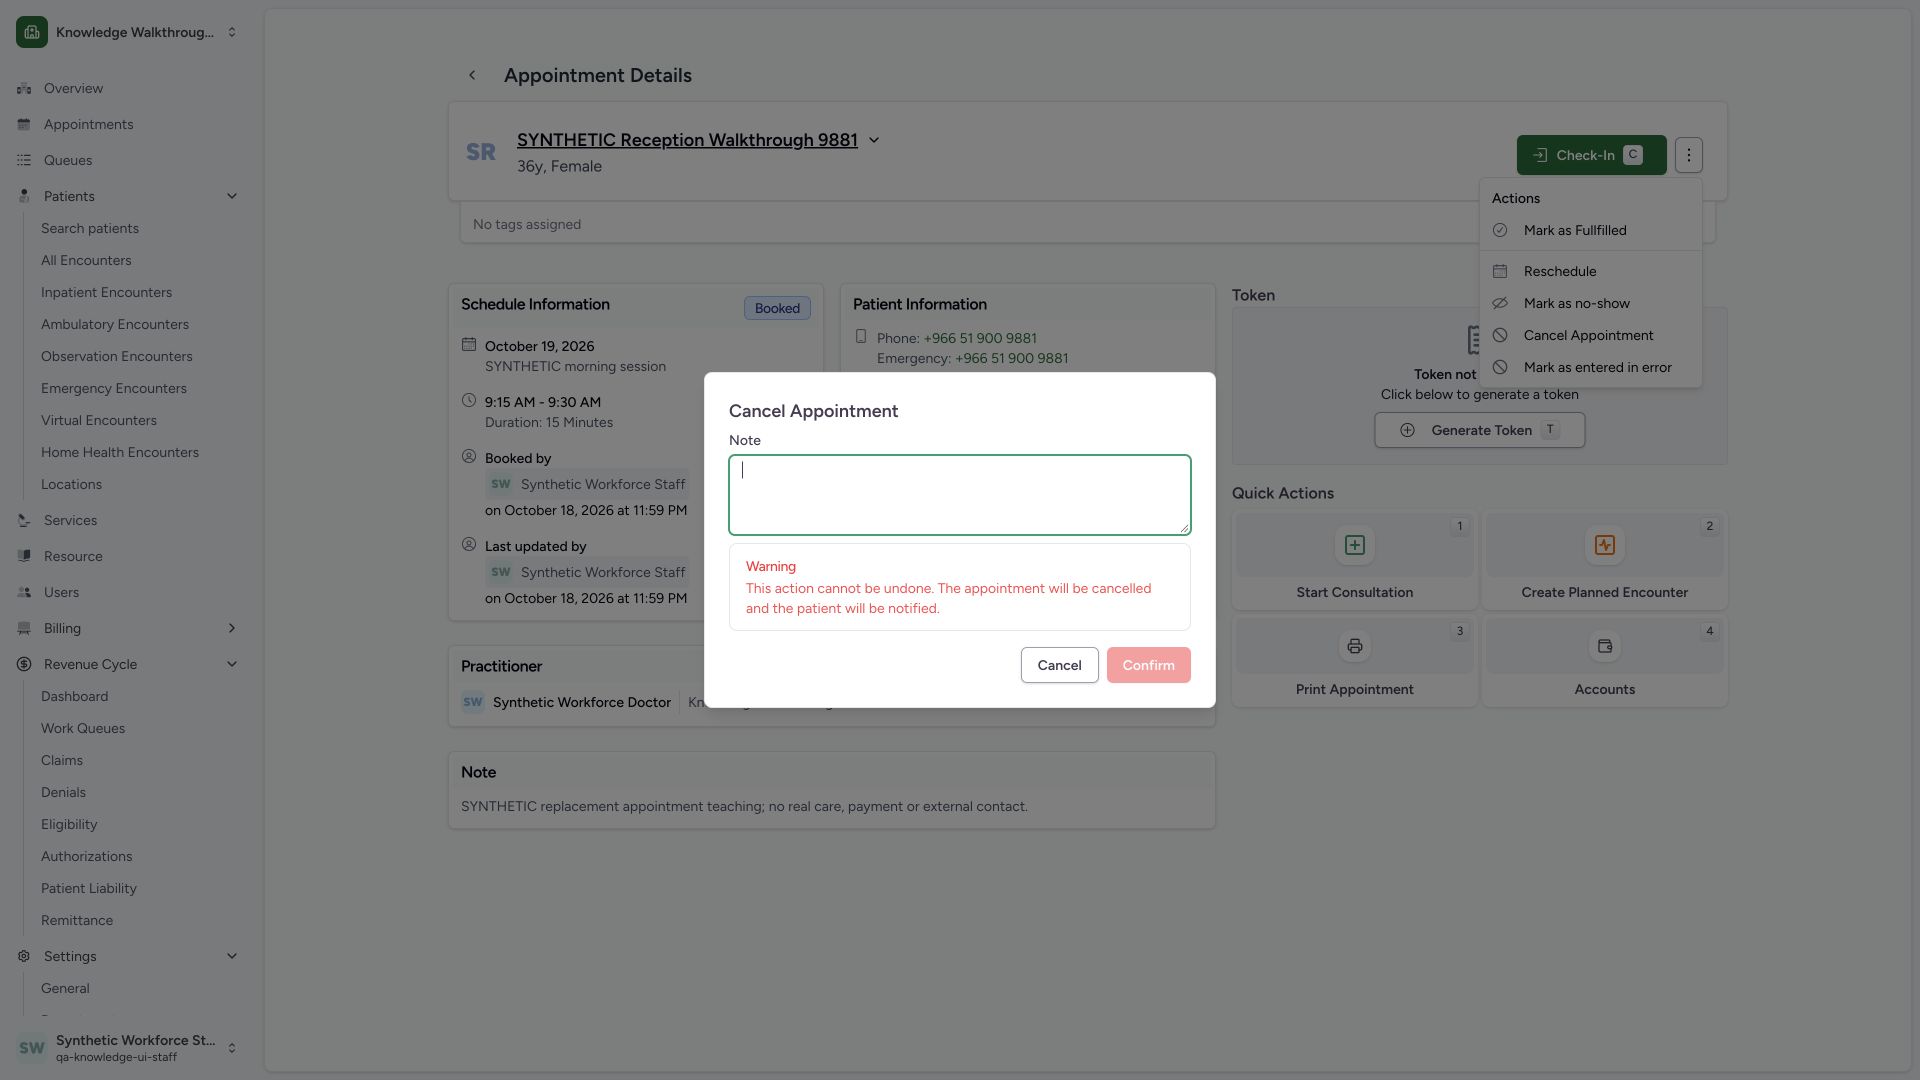
Task: Choose Mark as Fulfilled menu item
Action: coord(1590,230)
